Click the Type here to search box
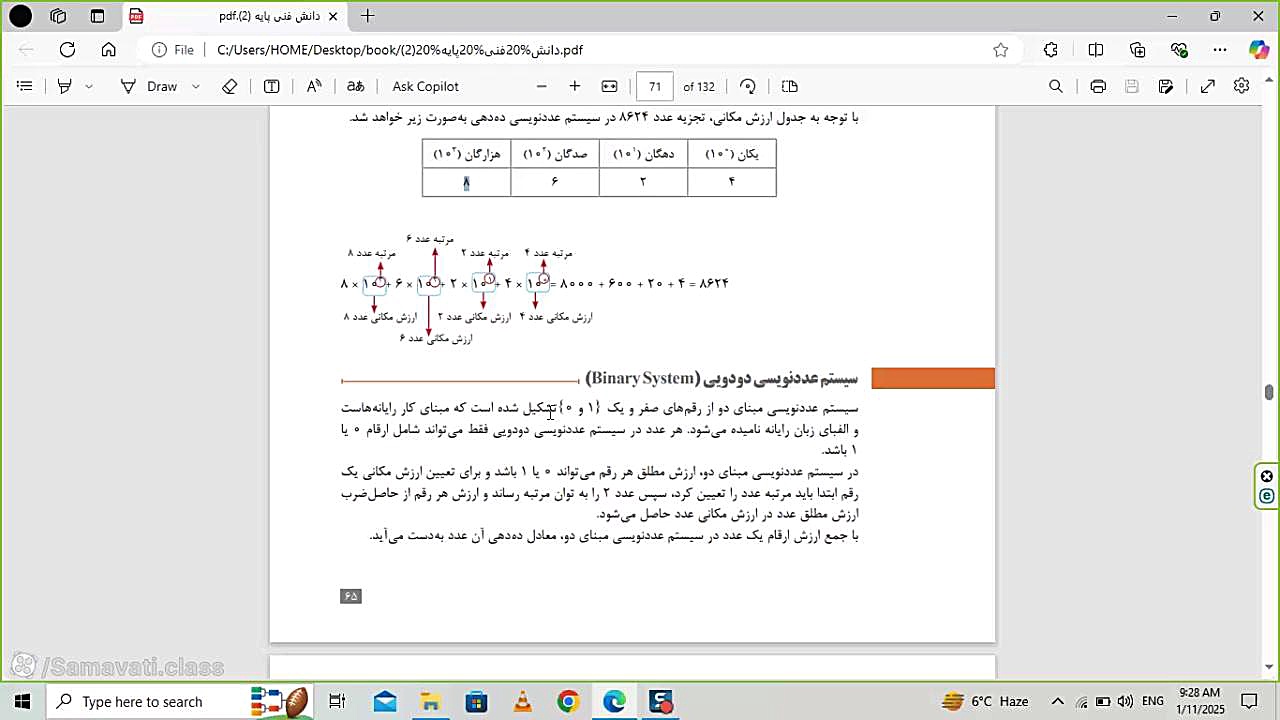This screenshot has height=720, width=1280. (x=182, y=702)
